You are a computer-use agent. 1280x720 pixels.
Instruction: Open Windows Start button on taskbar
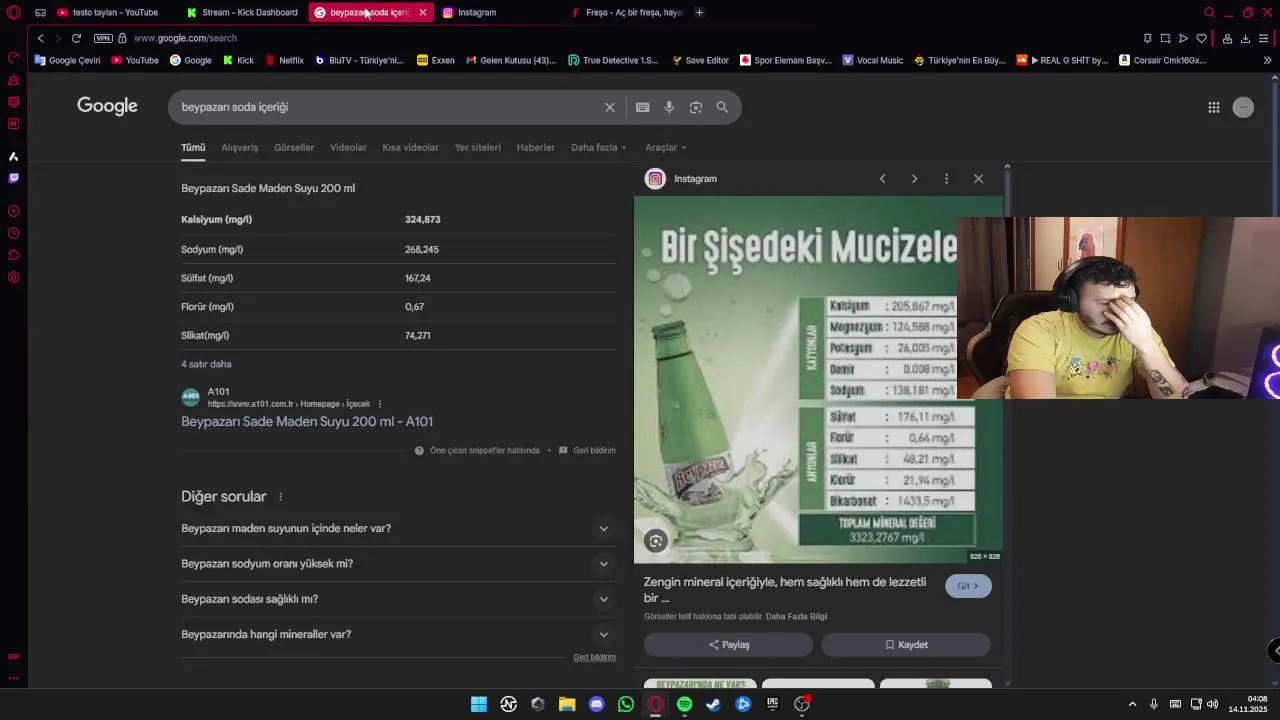tap(479, 704)
